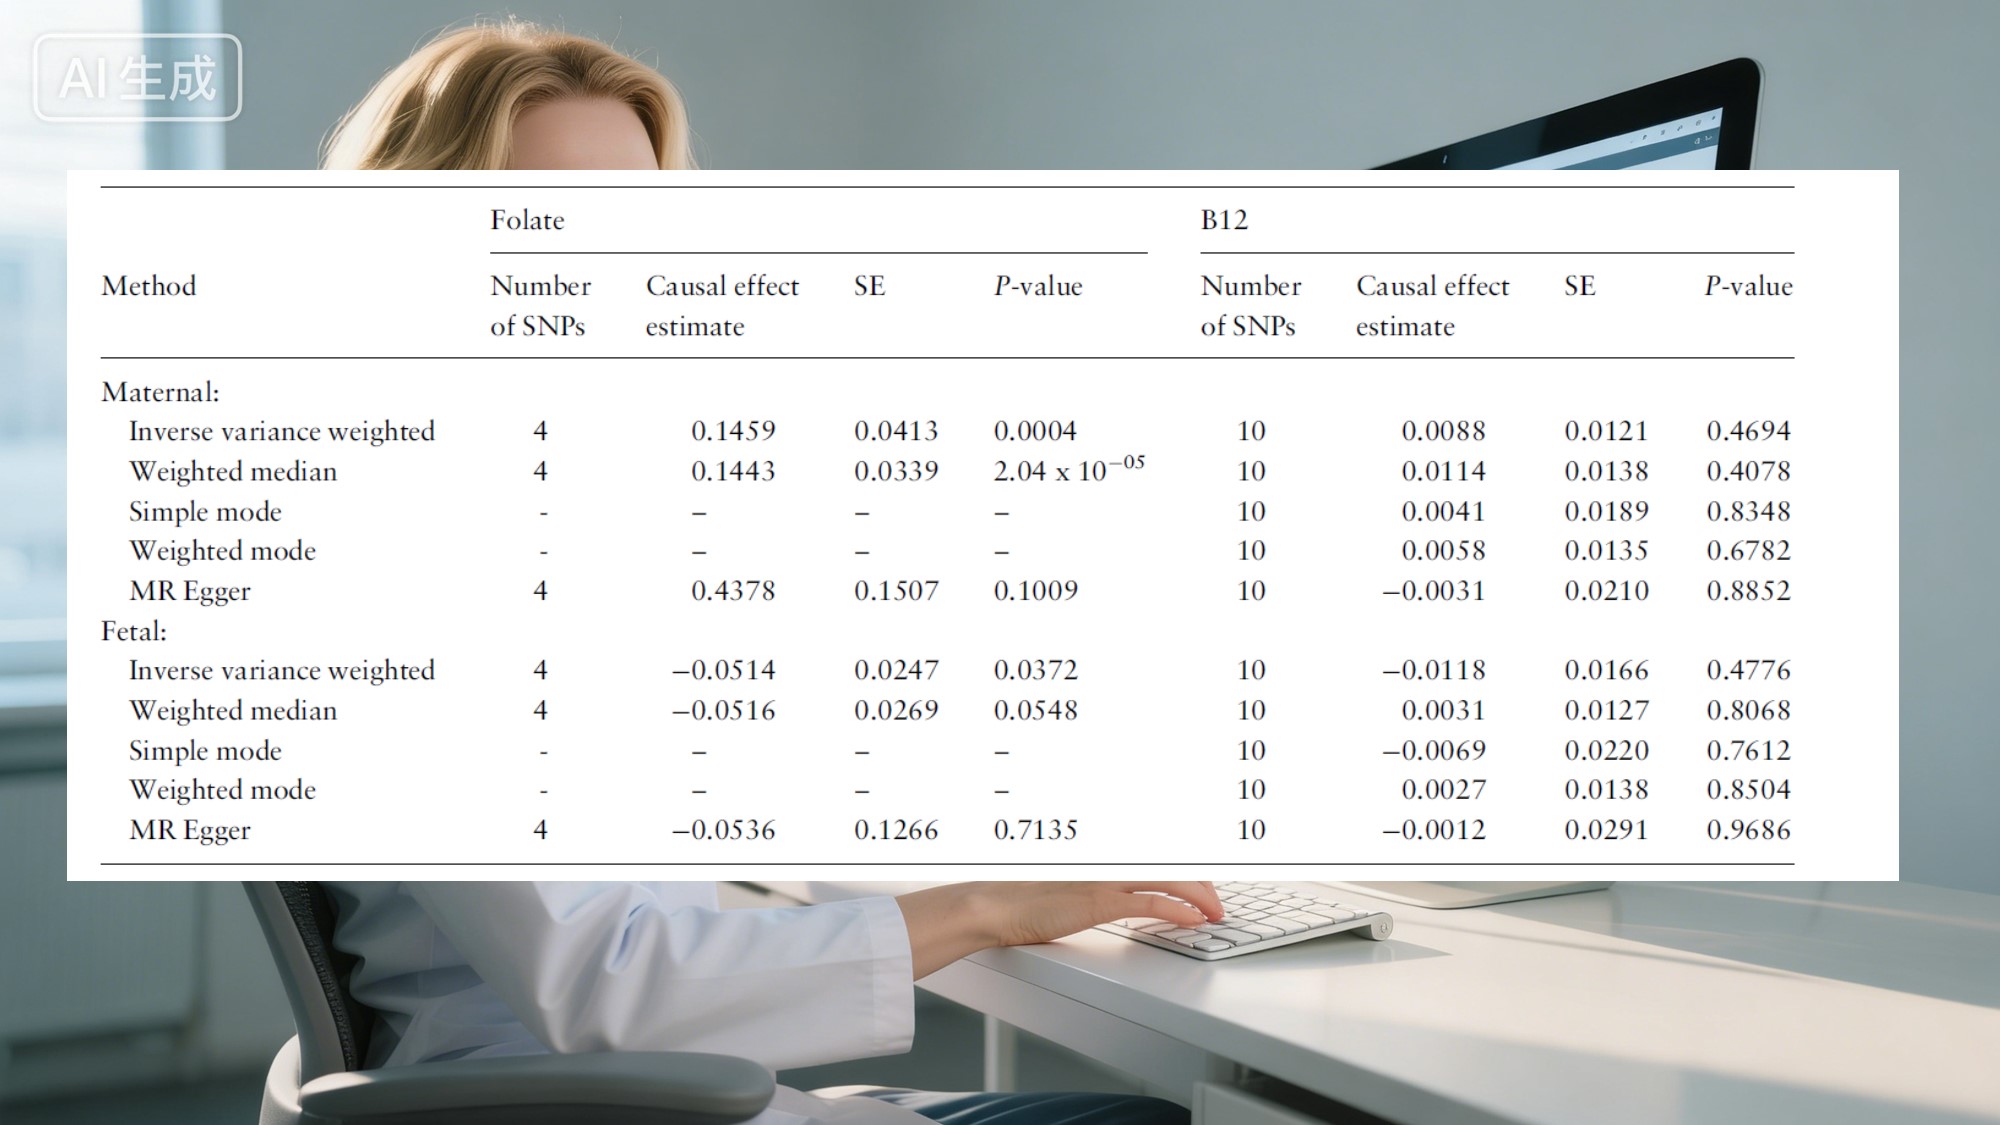Click the AI生成 watermark badge

pyautogui.click(x=137, y=78)
